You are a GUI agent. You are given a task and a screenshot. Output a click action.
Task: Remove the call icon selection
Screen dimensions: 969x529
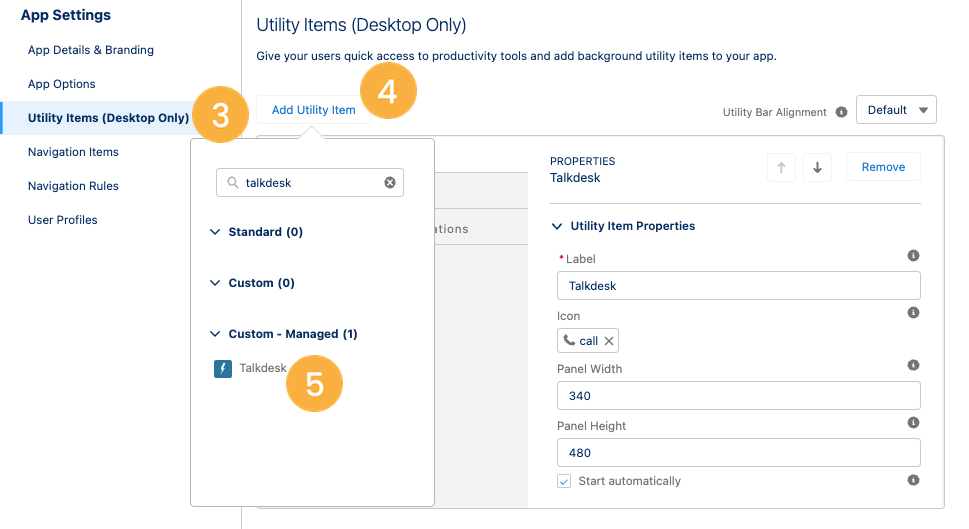pyautogui.click(x=609, y=341)
